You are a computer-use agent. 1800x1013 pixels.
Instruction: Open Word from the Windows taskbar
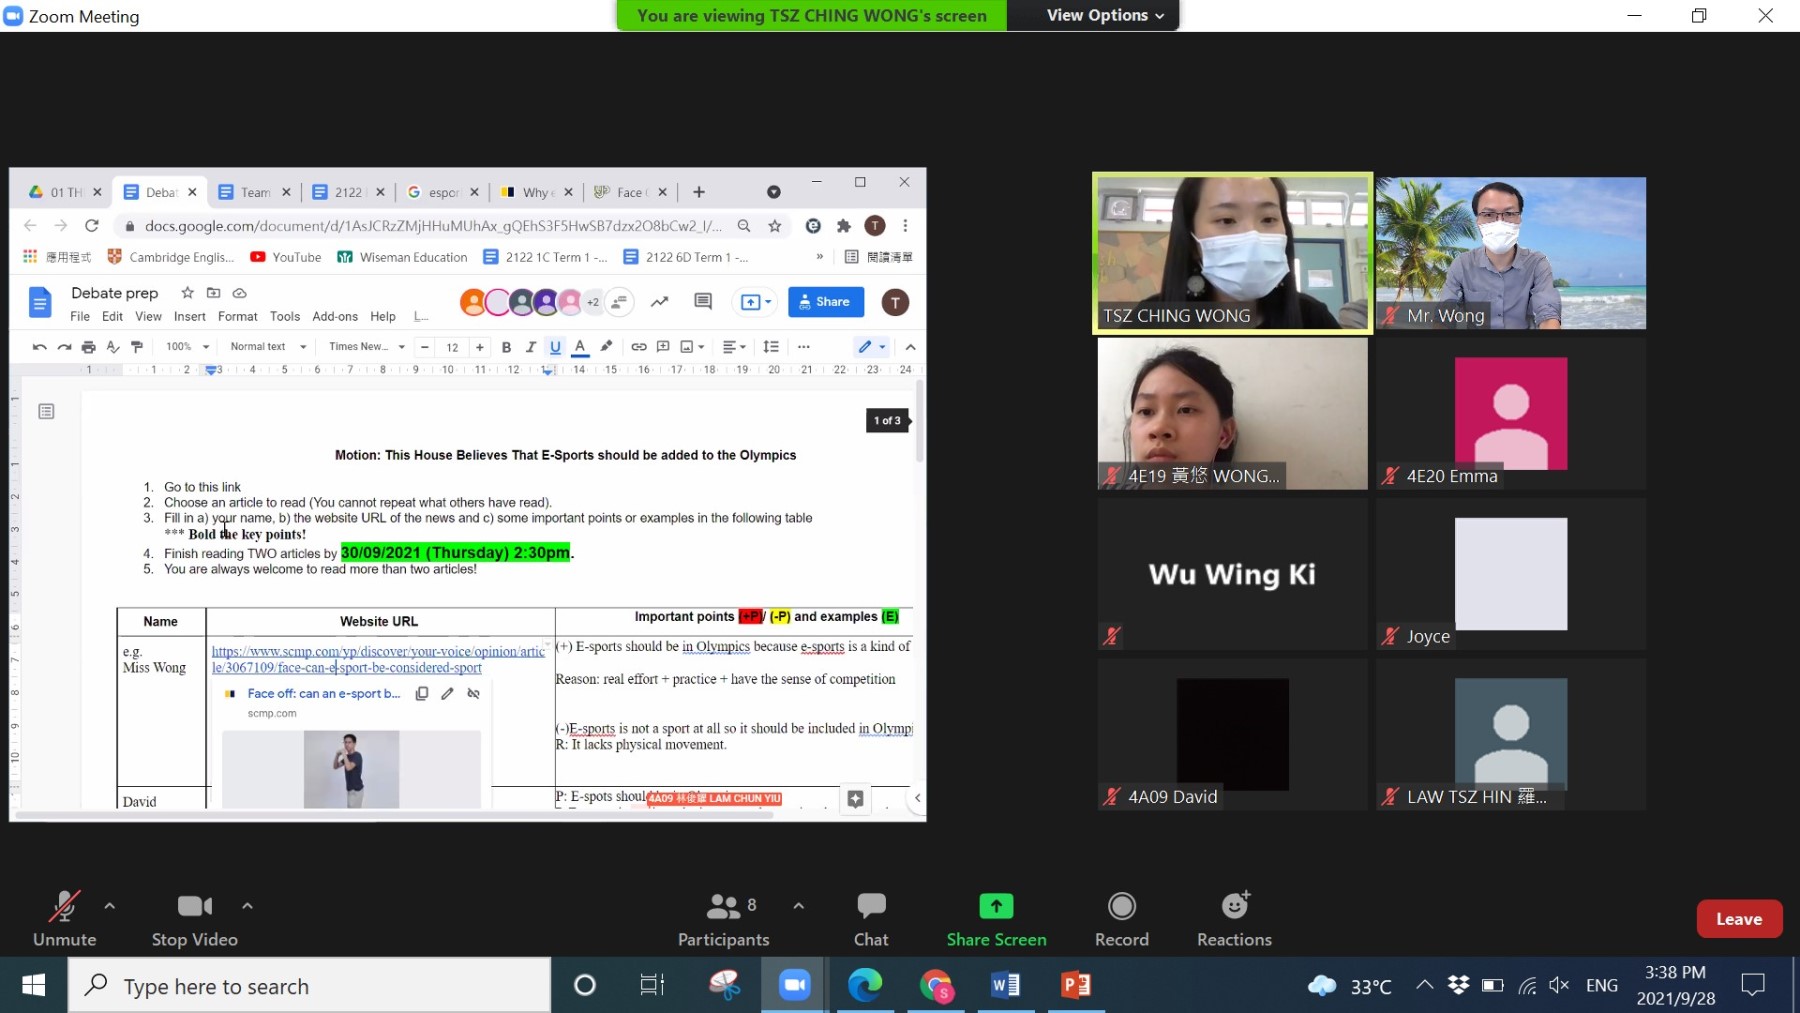(x=1005, y=985)
